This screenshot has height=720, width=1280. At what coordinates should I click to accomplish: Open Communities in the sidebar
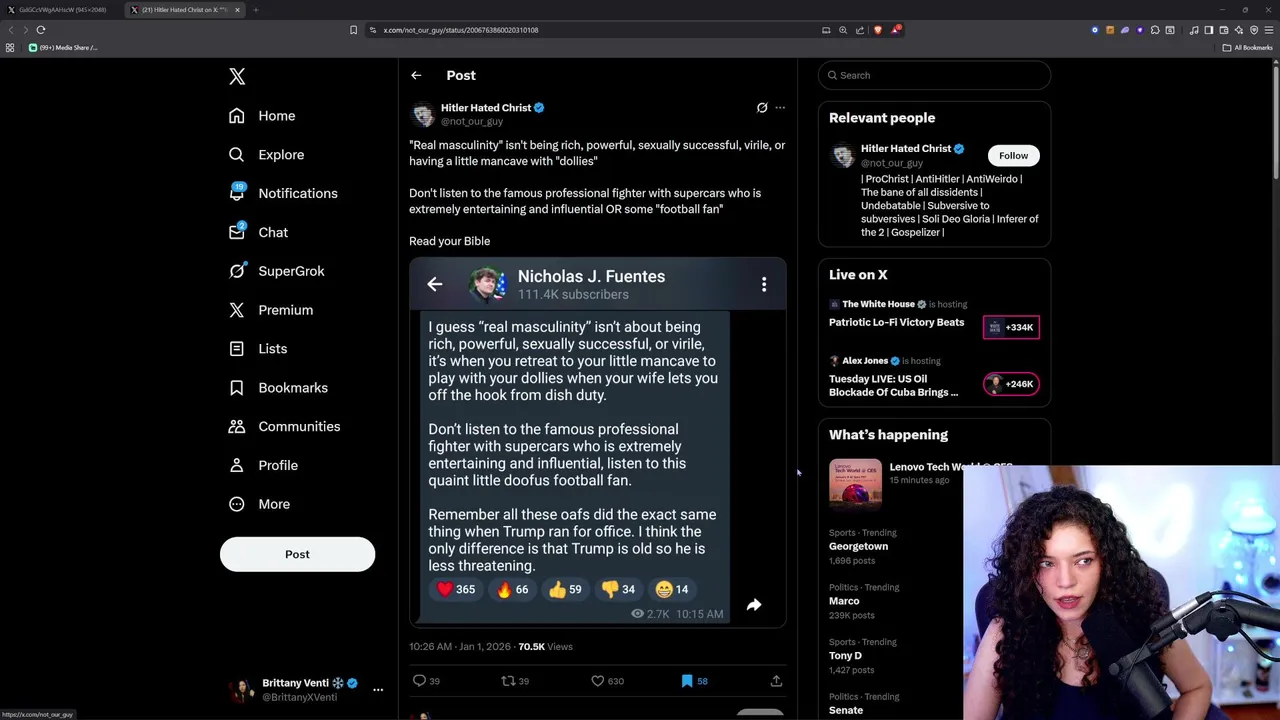[x=284, y=427]
